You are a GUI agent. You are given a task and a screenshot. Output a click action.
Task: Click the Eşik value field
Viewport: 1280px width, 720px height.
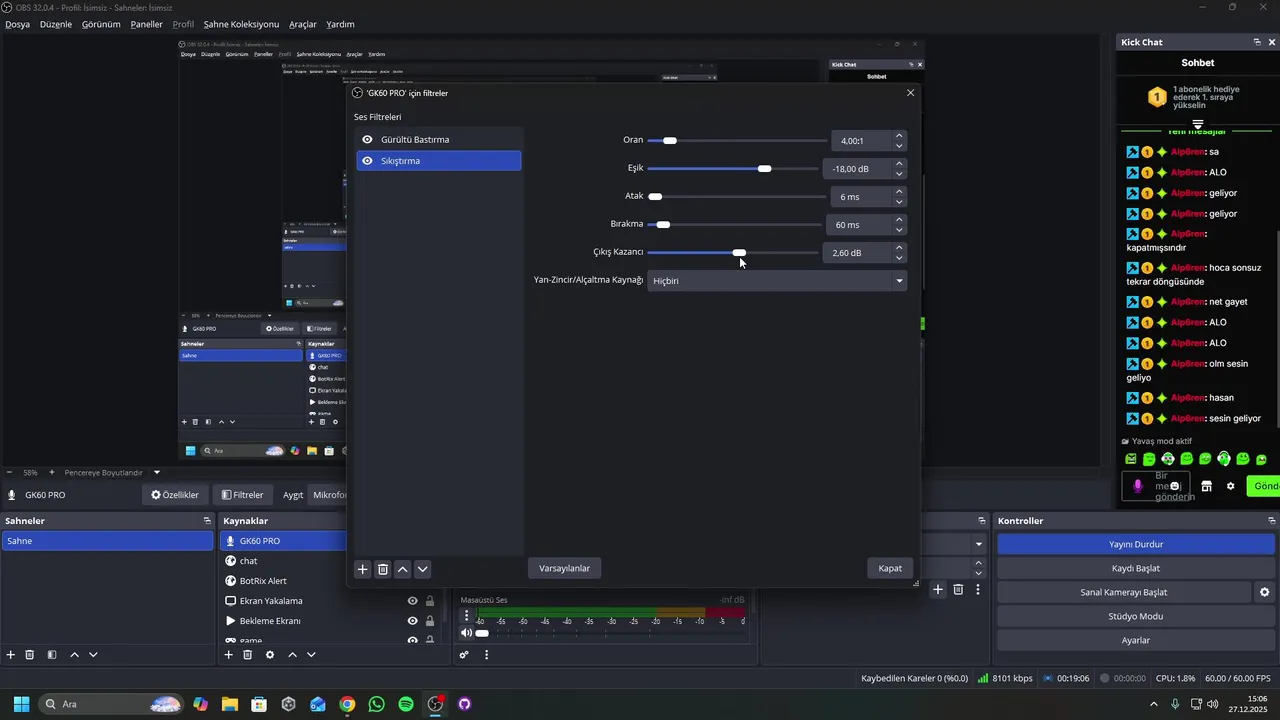click(857, 169)
